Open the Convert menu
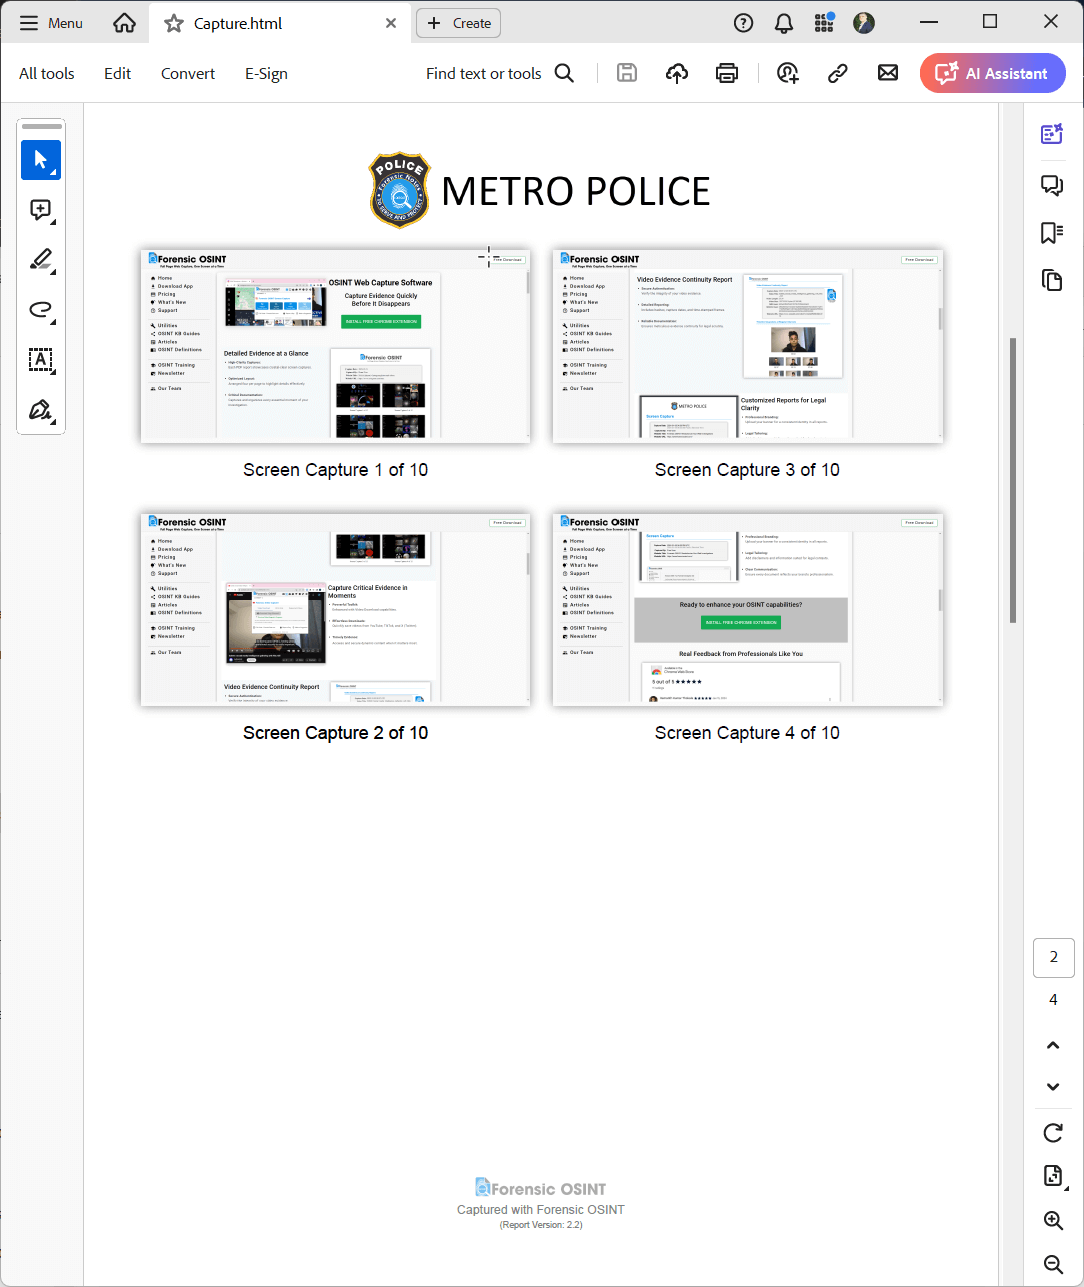The height and width of the screenshot is (1287, 1084). (188, 73)
